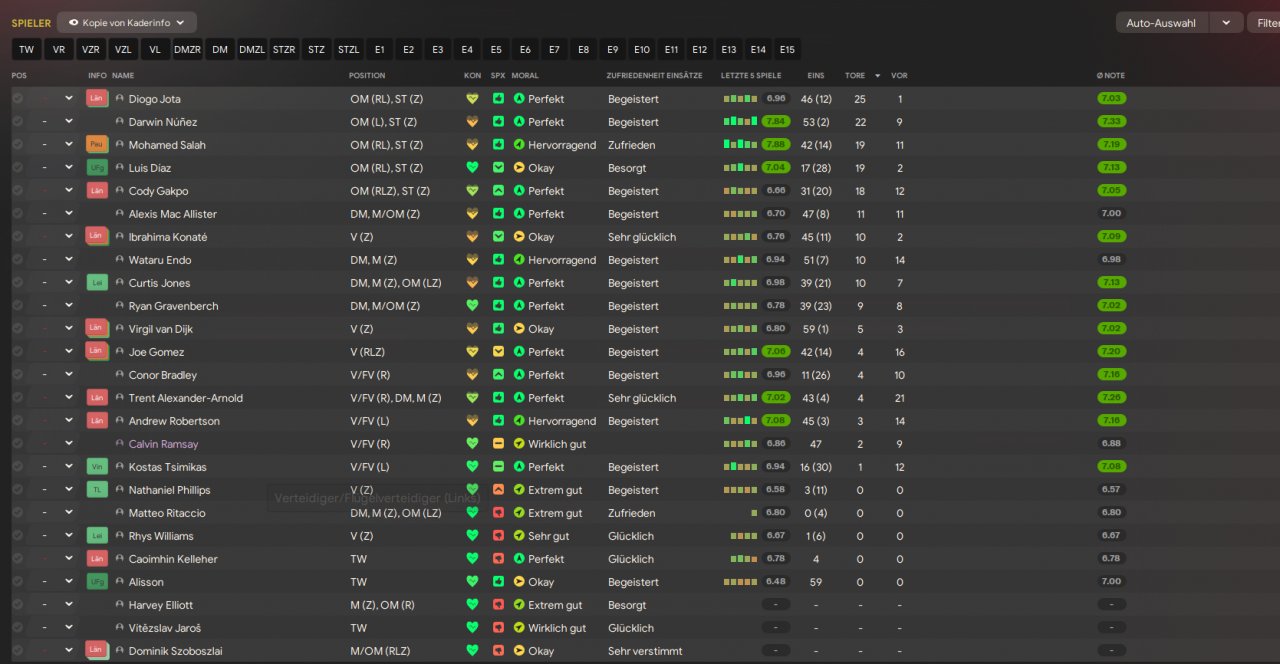Tick the selection circle for Darwin Núñez
1280x664 pixels.
click(17, 122)
